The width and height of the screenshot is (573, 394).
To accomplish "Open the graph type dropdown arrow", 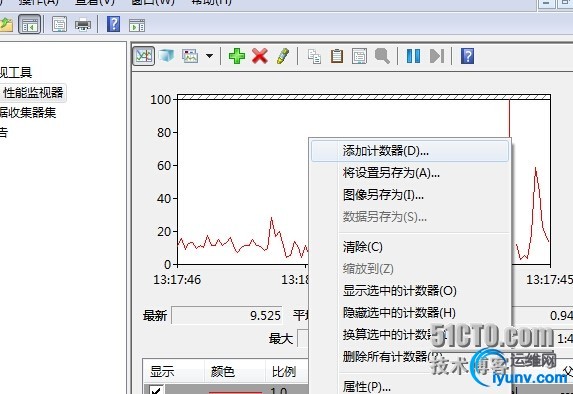I will point(209,56).
